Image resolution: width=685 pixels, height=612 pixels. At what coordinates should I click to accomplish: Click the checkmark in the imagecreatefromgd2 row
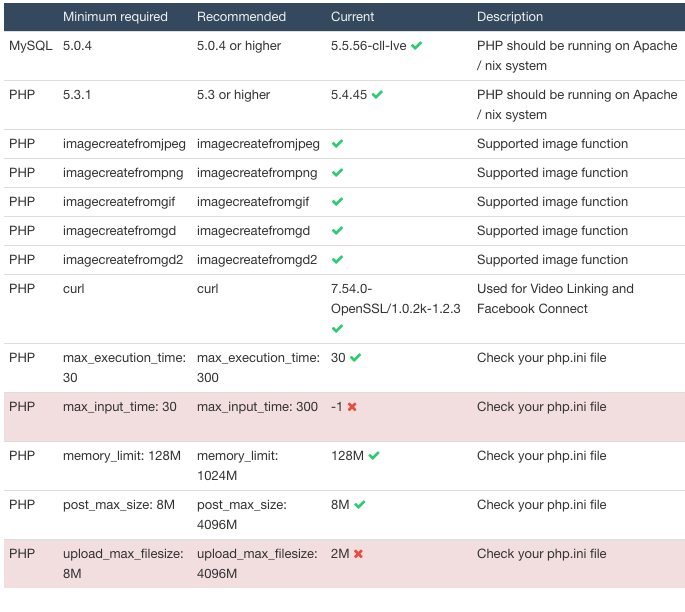[x=337, y=259]
